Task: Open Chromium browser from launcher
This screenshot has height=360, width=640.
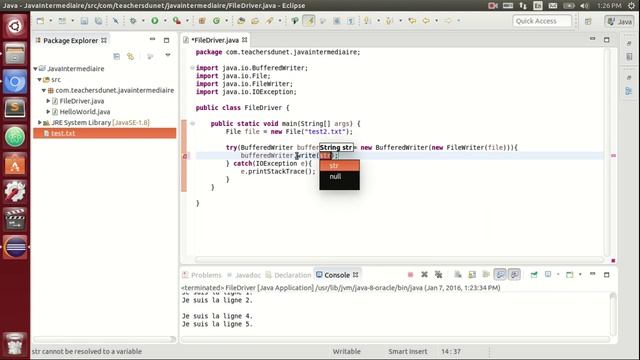Action: coord(15,82)
